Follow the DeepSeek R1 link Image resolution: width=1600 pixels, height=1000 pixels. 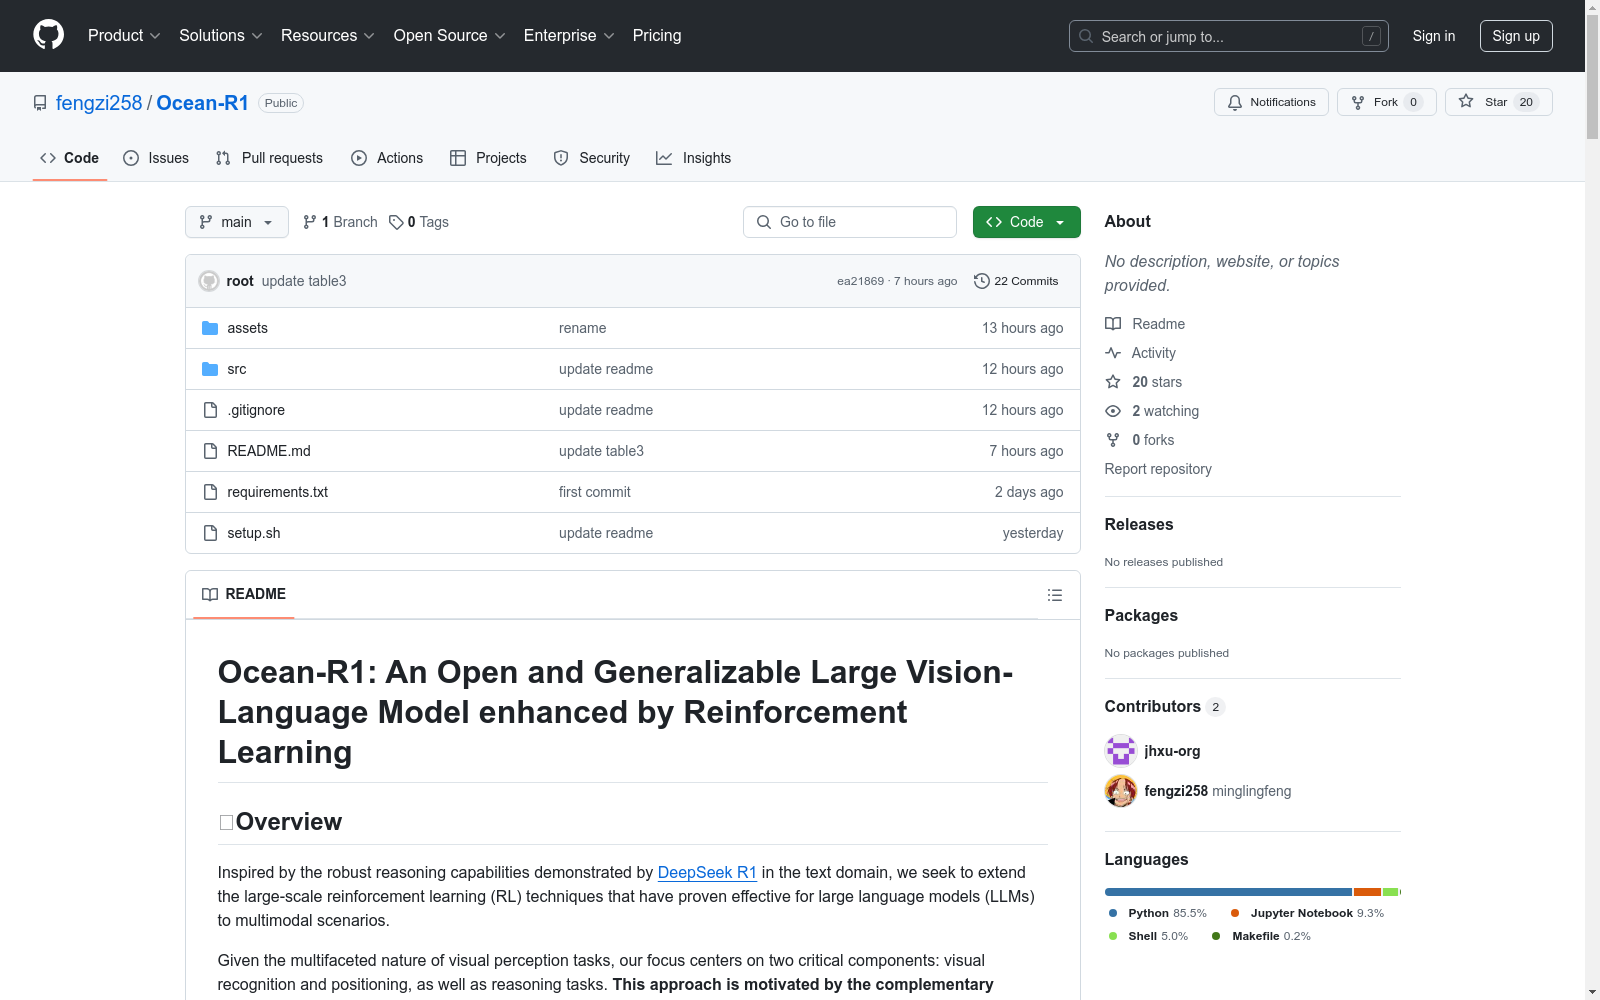click(x=707, y=872)
